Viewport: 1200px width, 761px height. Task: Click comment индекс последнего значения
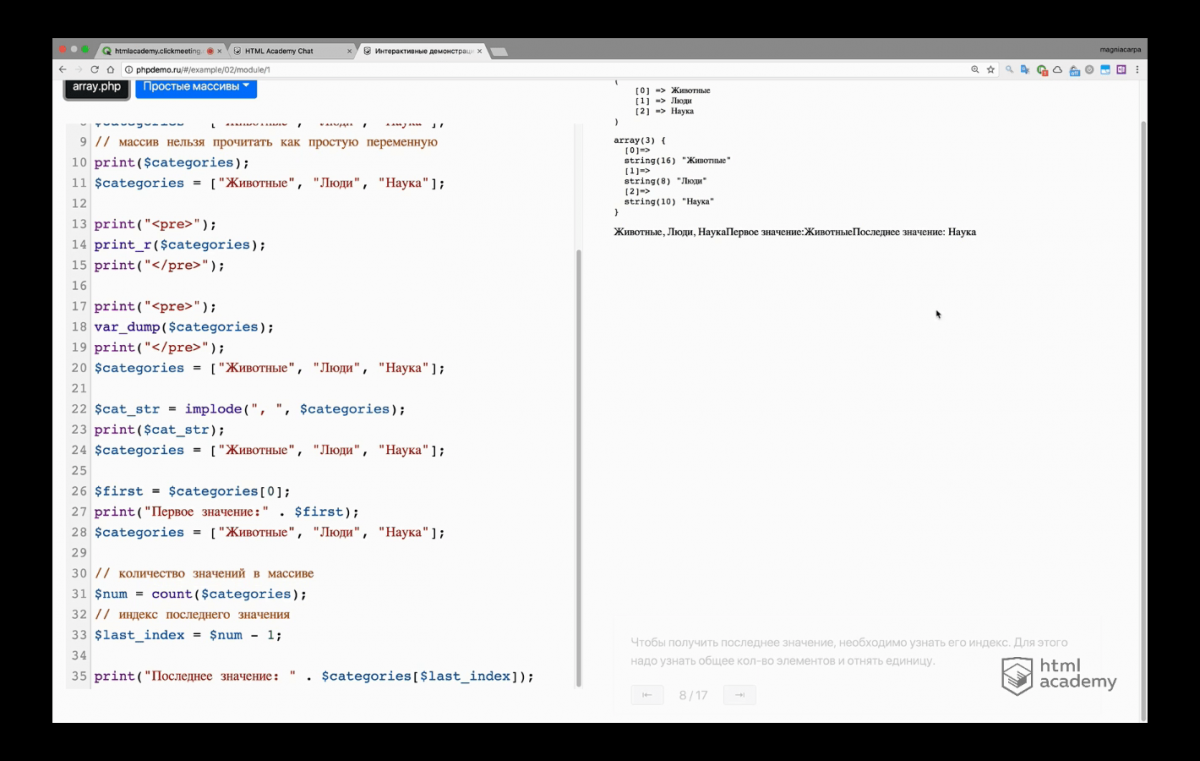[192, 615]
